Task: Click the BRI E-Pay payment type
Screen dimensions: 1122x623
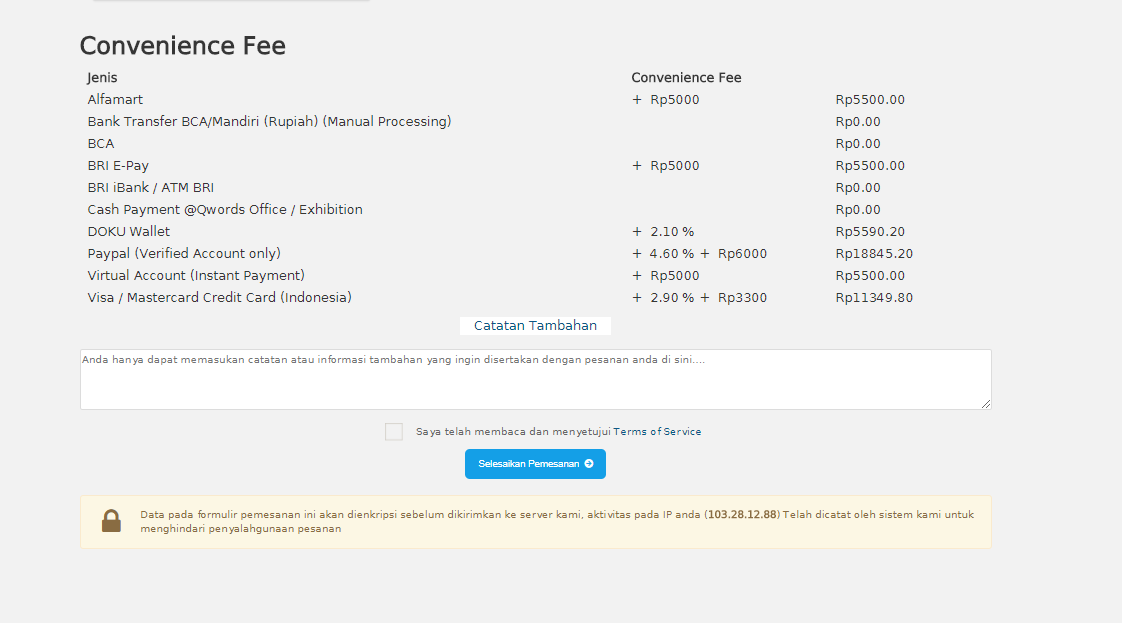Action: (x=118, y=166)
